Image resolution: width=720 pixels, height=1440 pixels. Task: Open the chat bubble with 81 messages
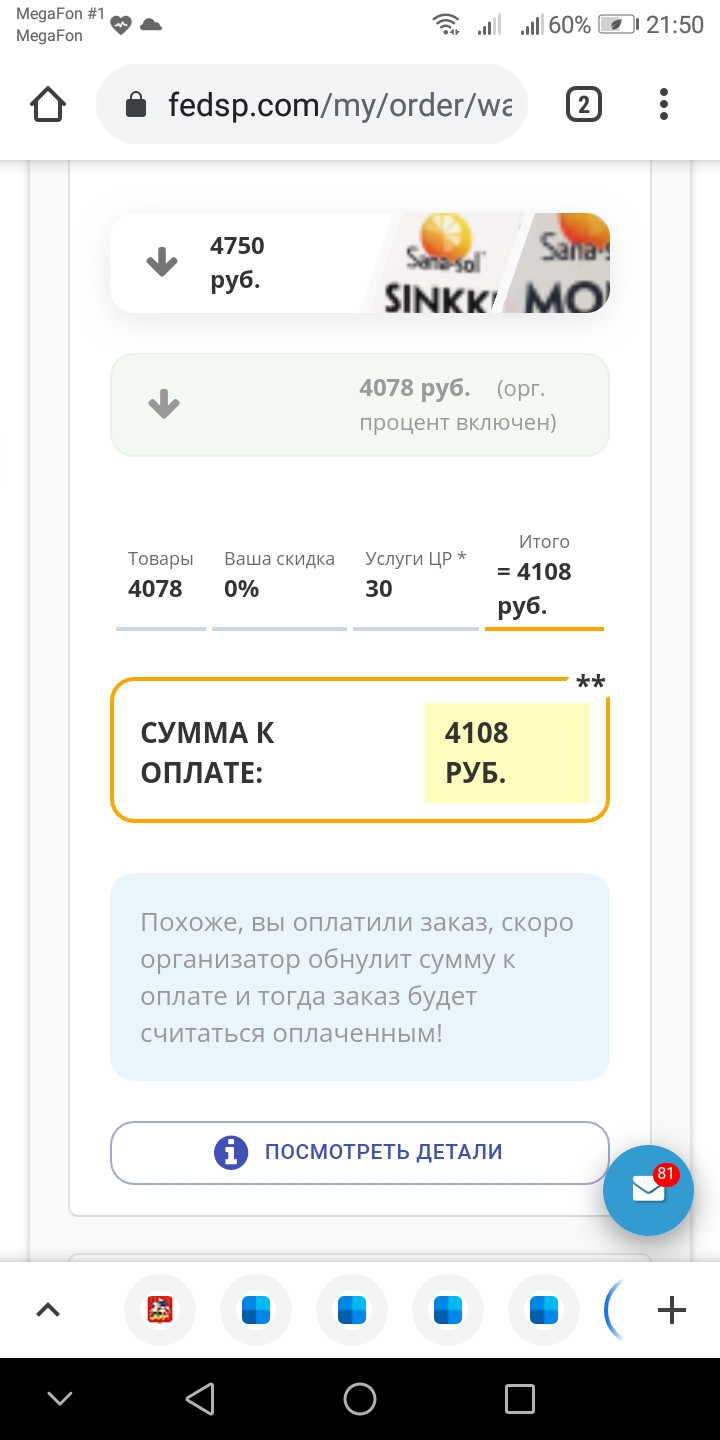pos(648,1190)
